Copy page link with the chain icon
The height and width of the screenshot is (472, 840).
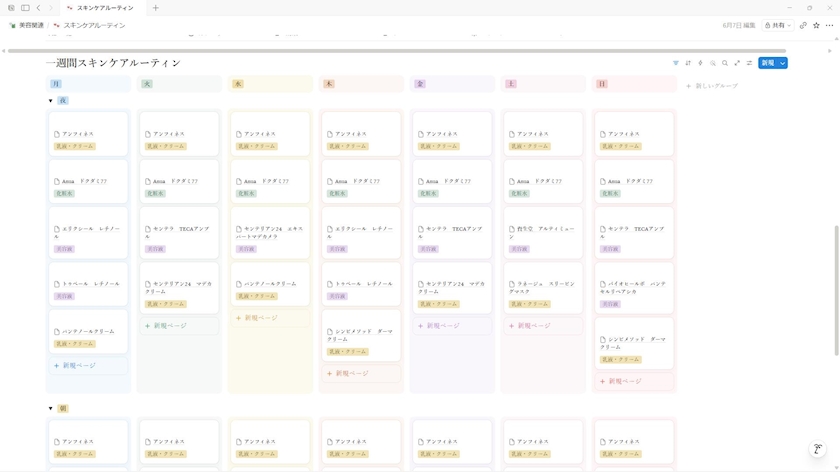click(x=803, y=25)
